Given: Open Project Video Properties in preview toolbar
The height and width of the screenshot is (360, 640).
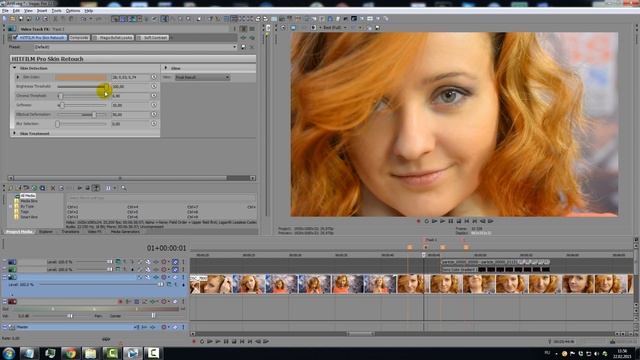Looking at the screenshot, I should [x=283, y=28].
